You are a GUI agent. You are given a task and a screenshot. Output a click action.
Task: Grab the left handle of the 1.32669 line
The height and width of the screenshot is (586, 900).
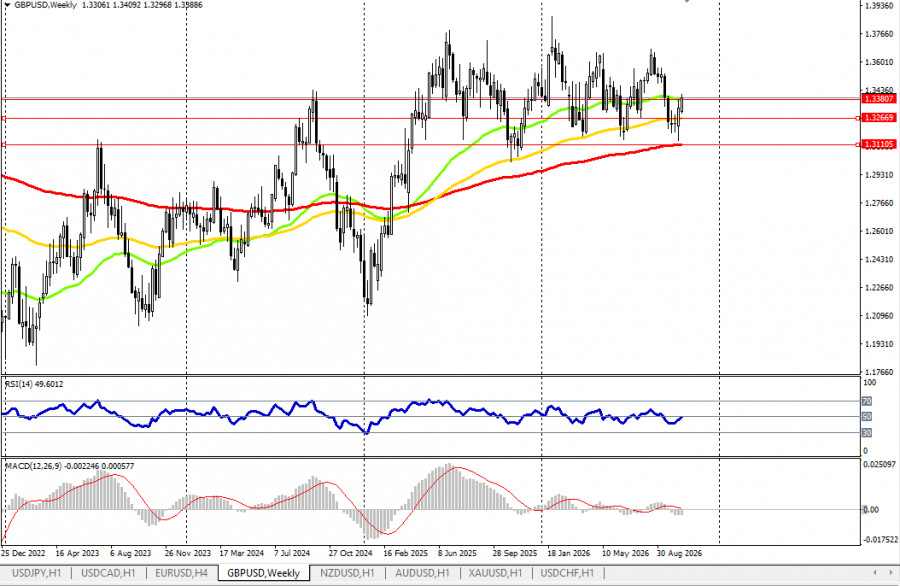3,118
